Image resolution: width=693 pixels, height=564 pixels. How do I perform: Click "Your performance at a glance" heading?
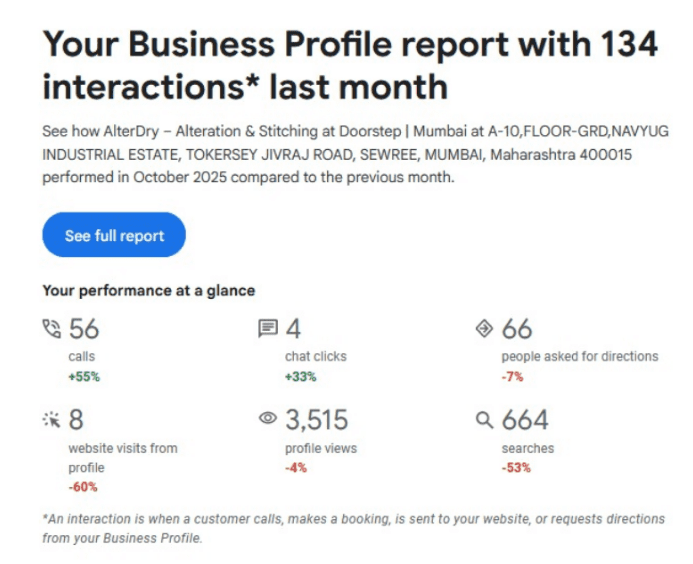tap(149, 291)
